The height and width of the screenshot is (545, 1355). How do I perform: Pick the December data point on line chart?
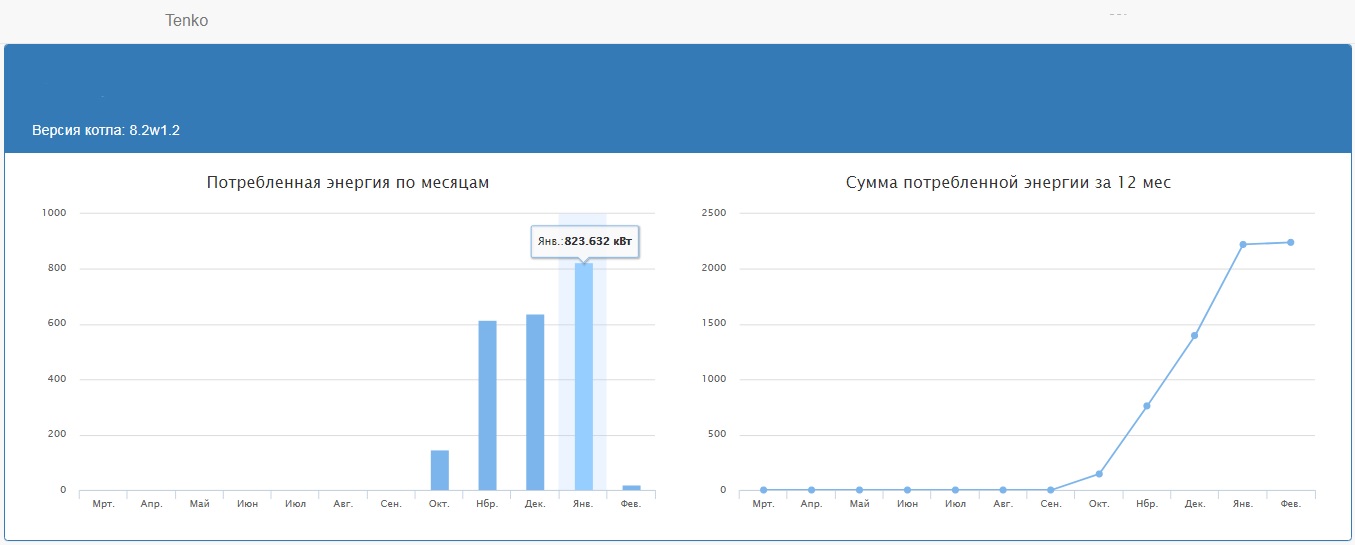1194,335
